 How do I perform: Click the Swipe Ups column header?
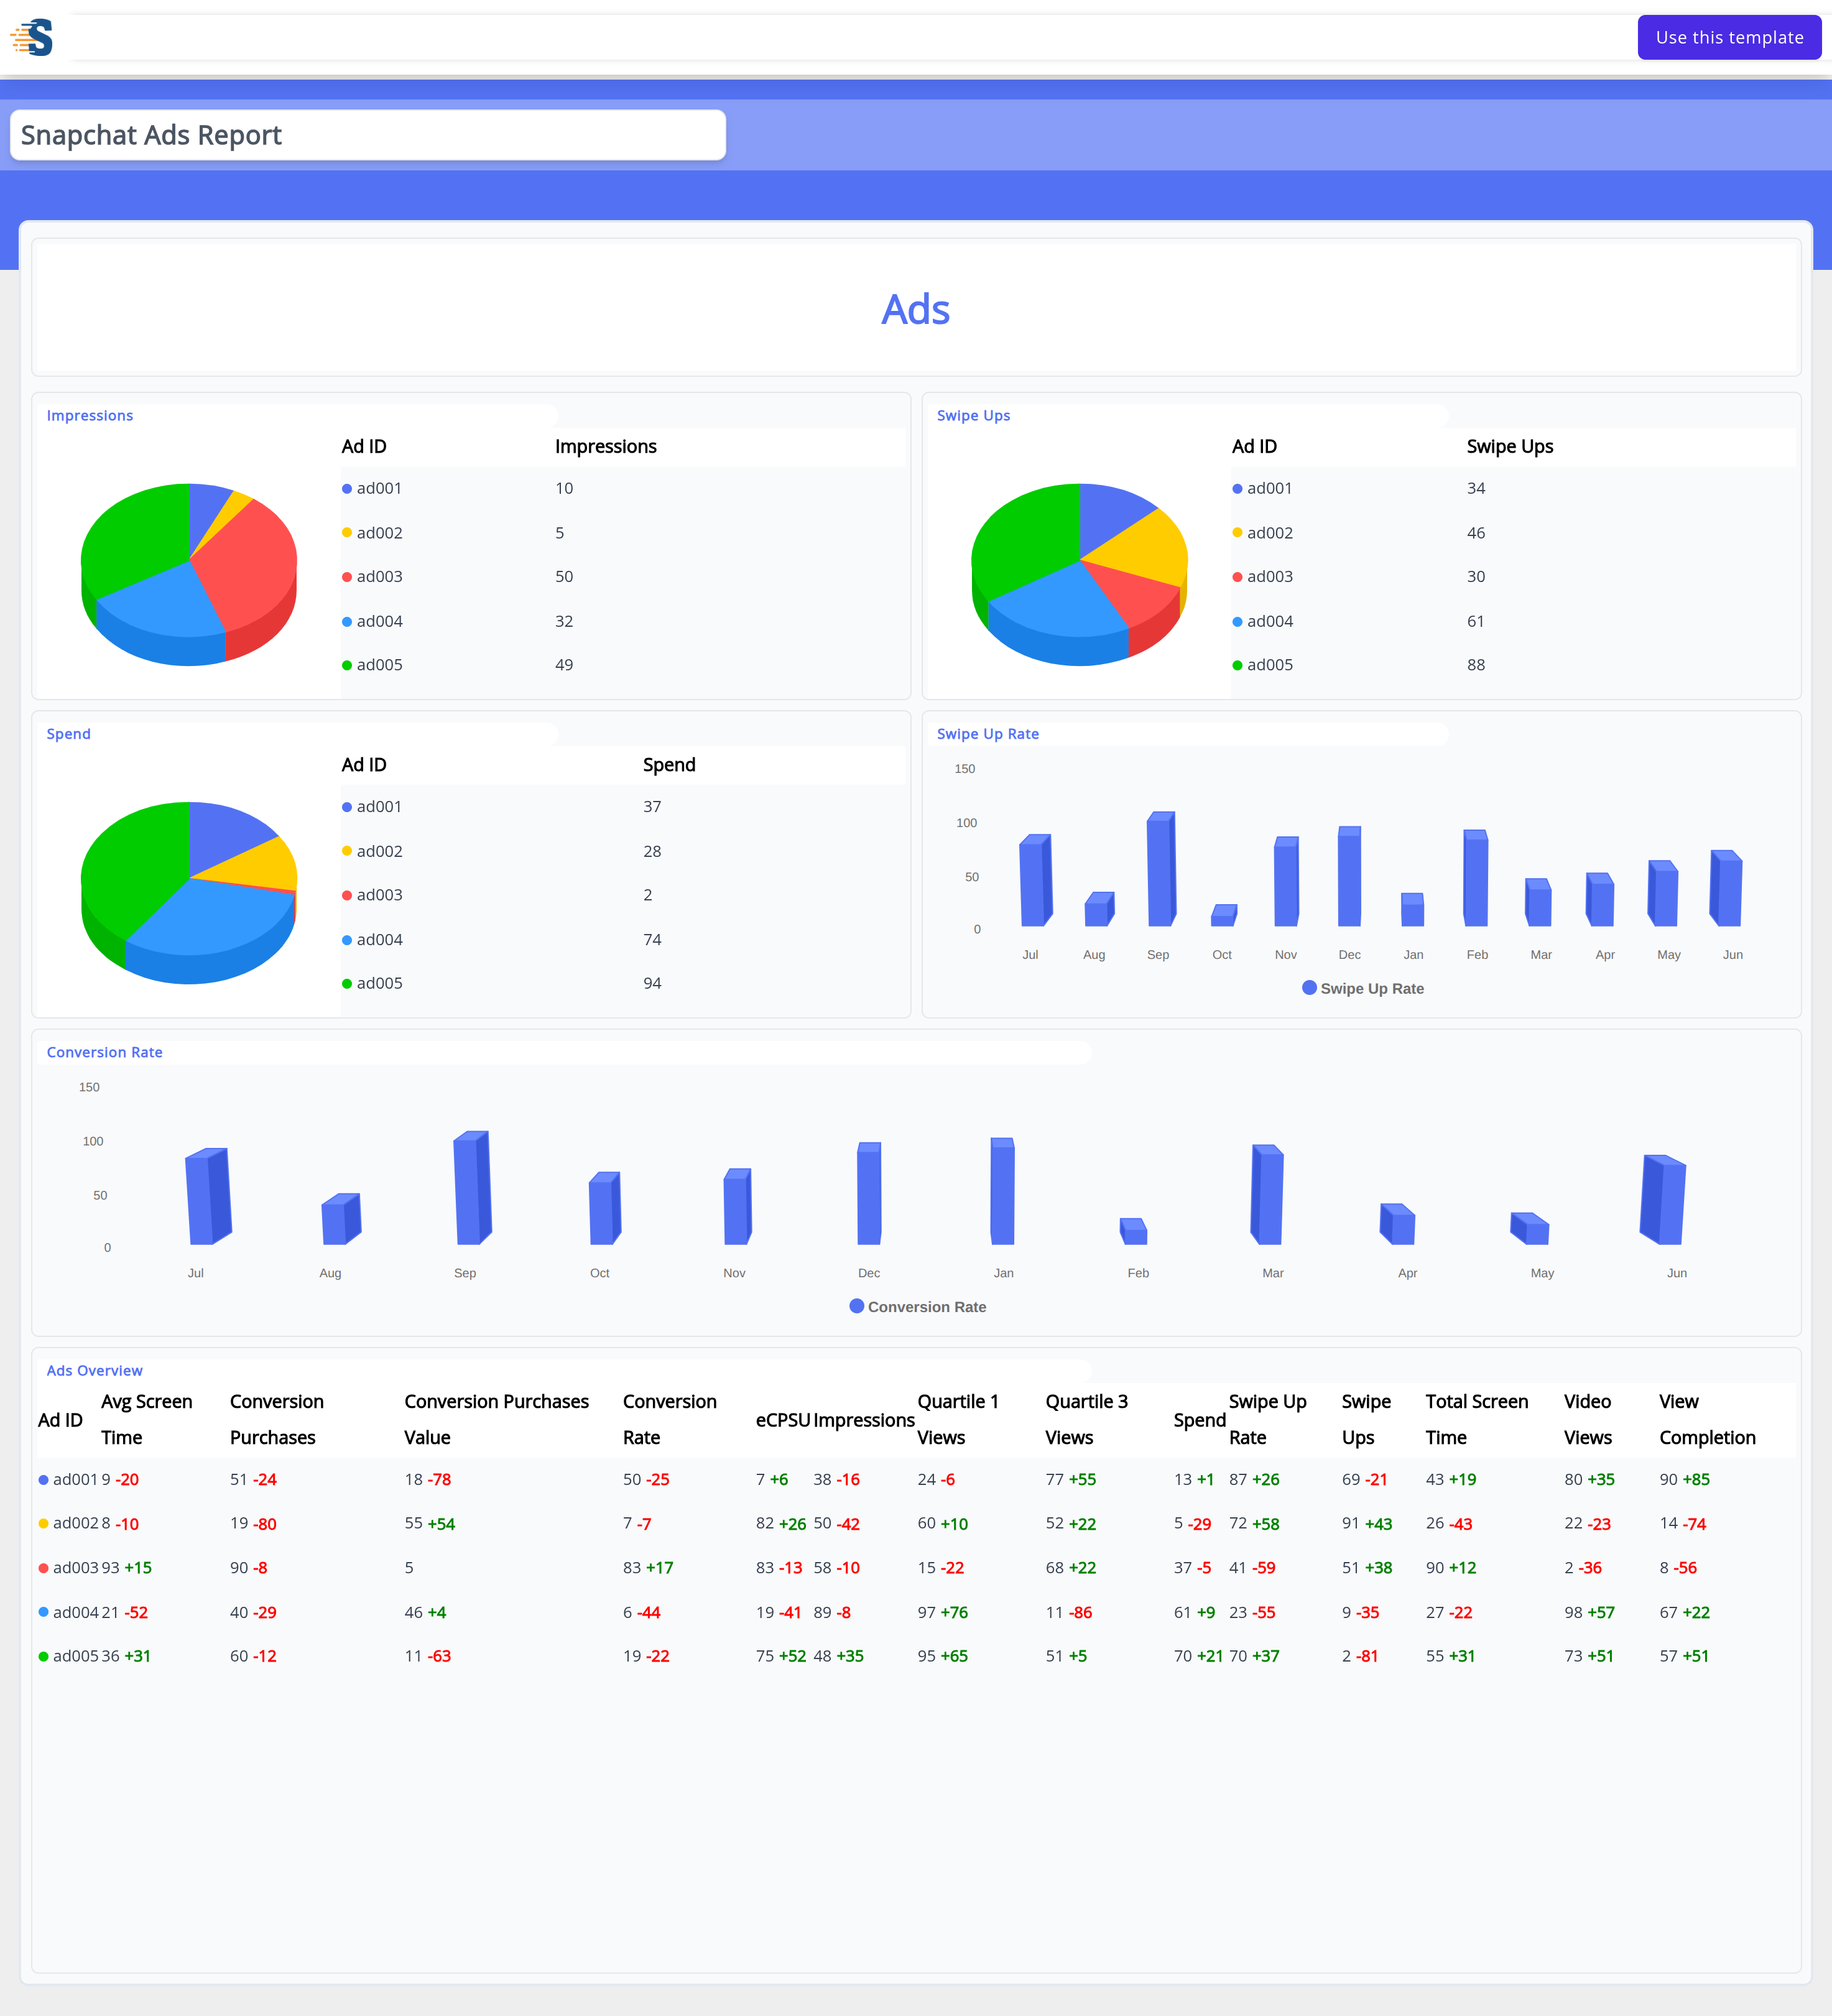1510,446
